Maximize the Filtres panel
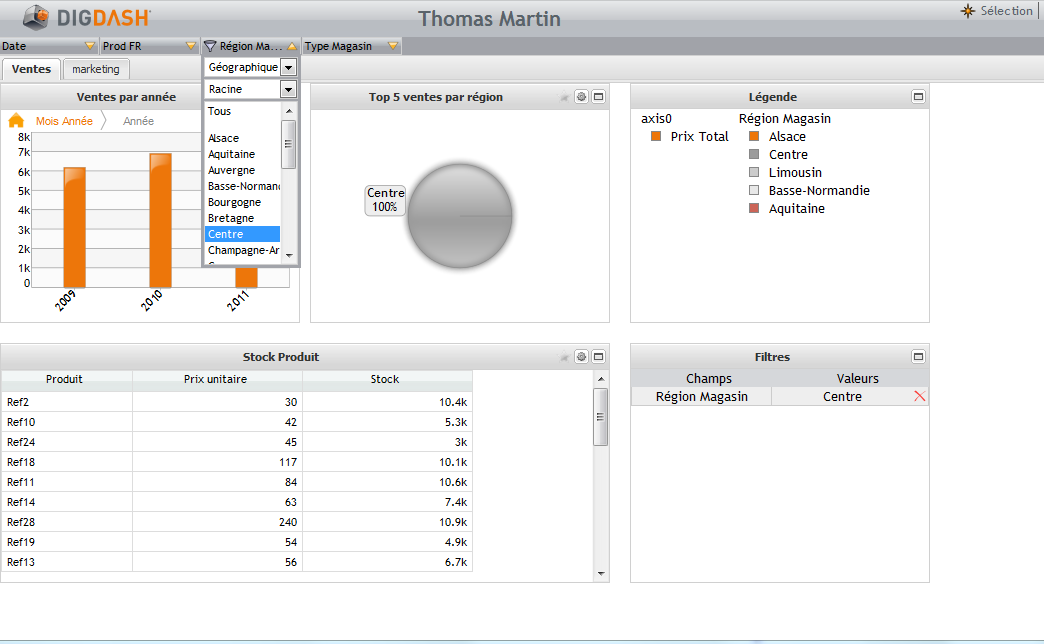This screenshot has width=1044, height=644. [x=918, y=357]
